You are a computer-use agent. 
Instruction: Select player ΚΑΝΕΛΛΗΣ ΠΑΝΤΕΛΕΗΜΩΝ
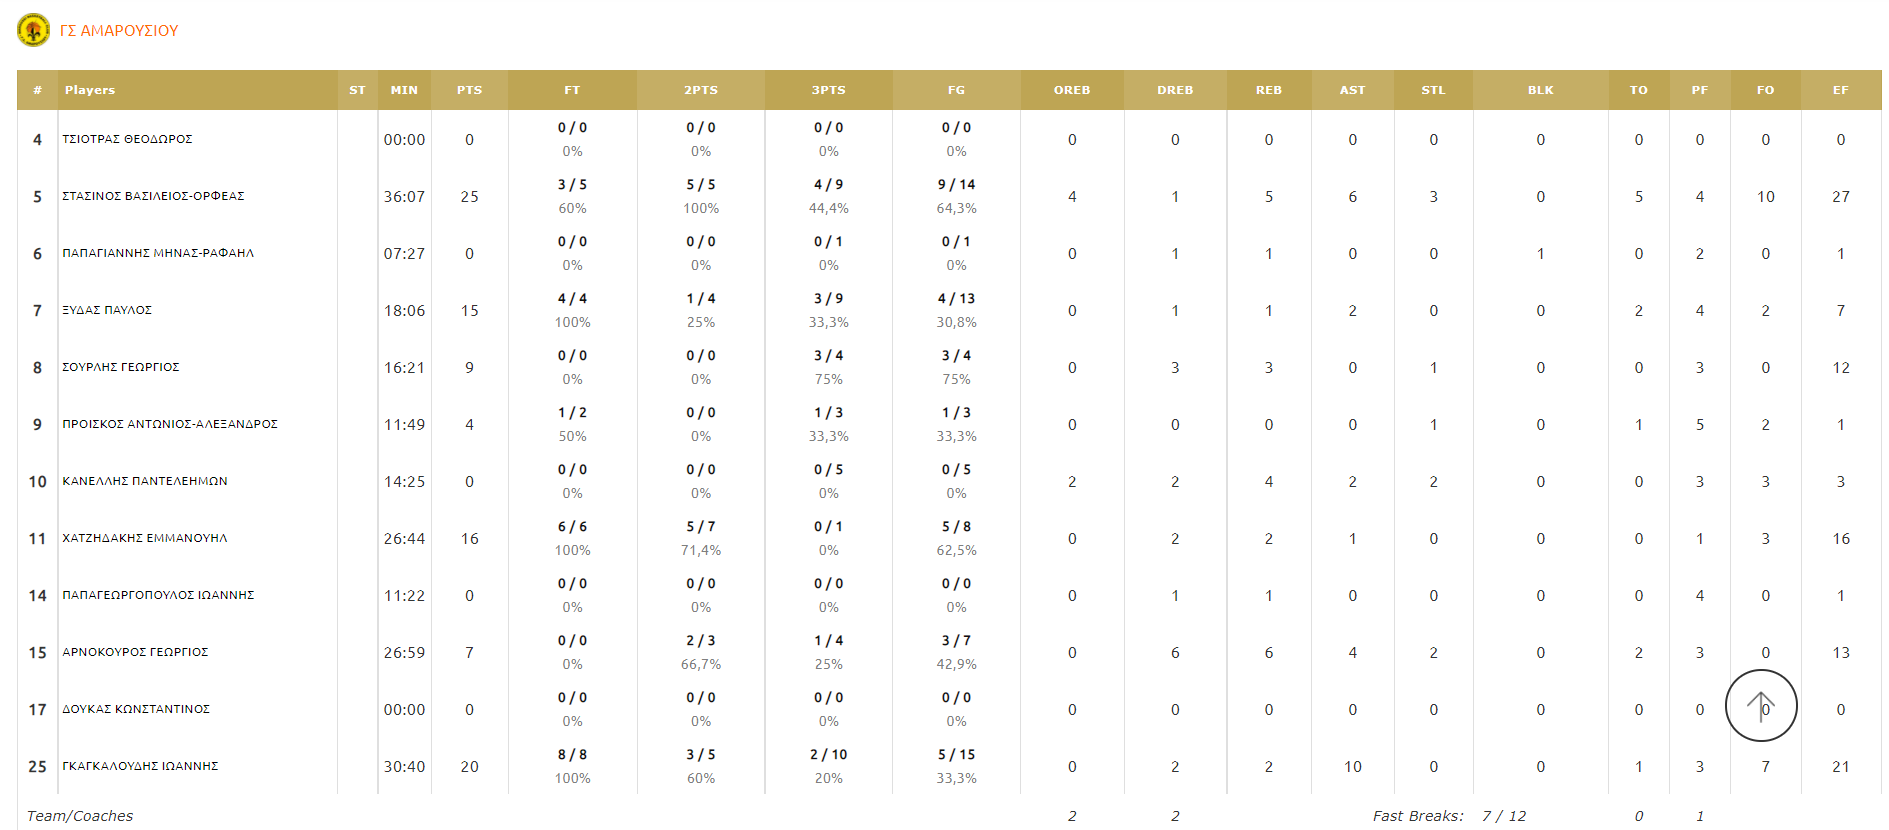[145, 481]
